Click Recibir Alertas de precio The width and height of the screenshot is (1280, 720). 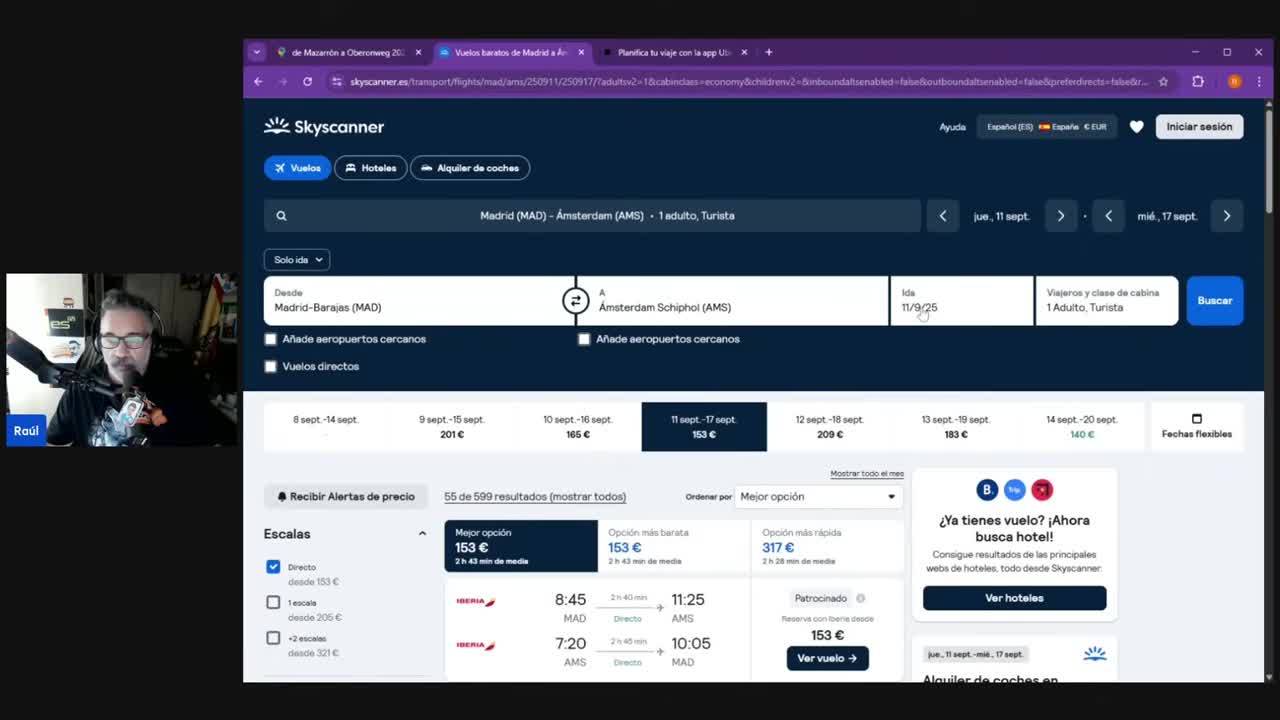point(345,497)
